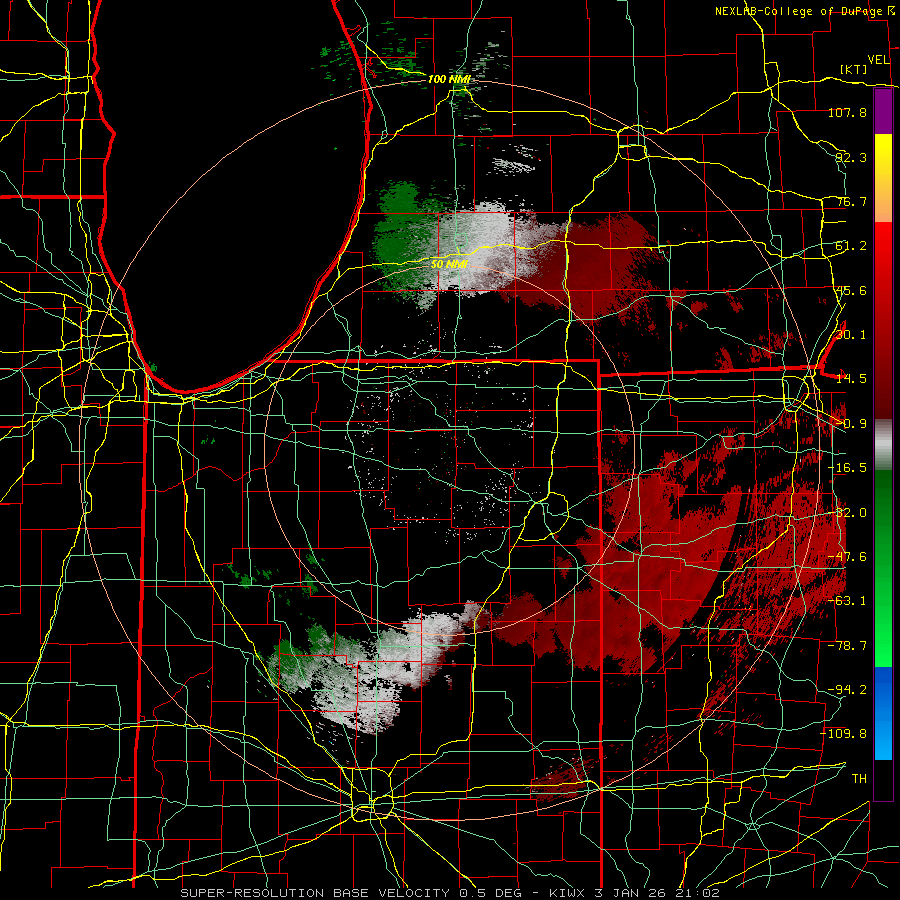Image resolution: width=900 pixels, height=900 pixels.
Task: Click the -0.9 value on velocity scale
Action: pyautogui.click(x=851, y=424)
